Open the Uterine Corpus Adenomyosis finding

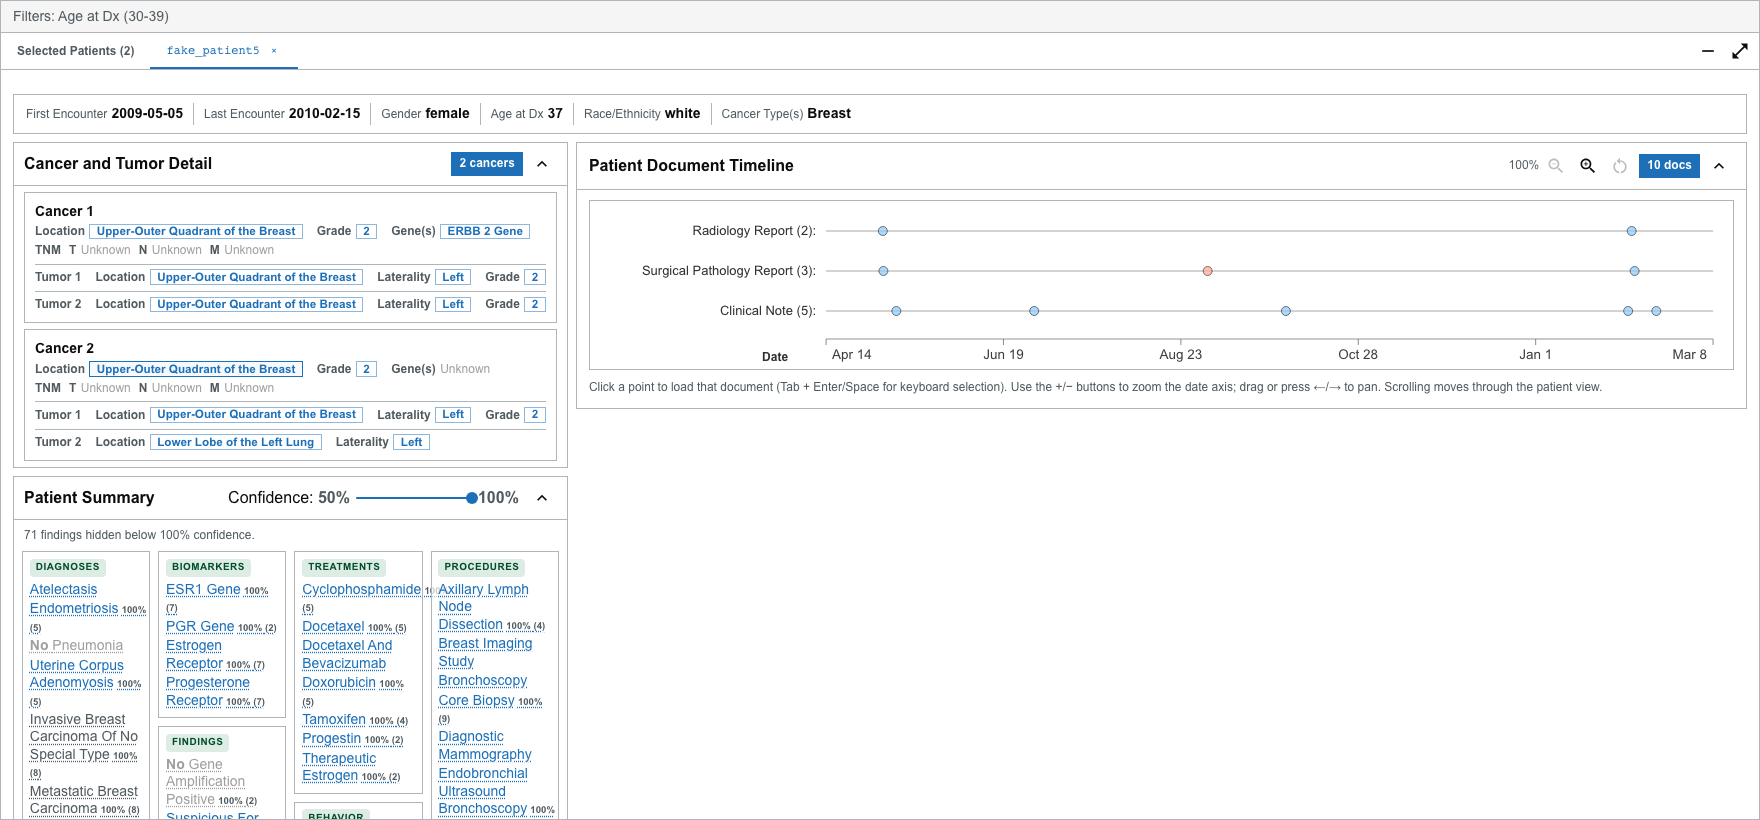coord(76,674)
